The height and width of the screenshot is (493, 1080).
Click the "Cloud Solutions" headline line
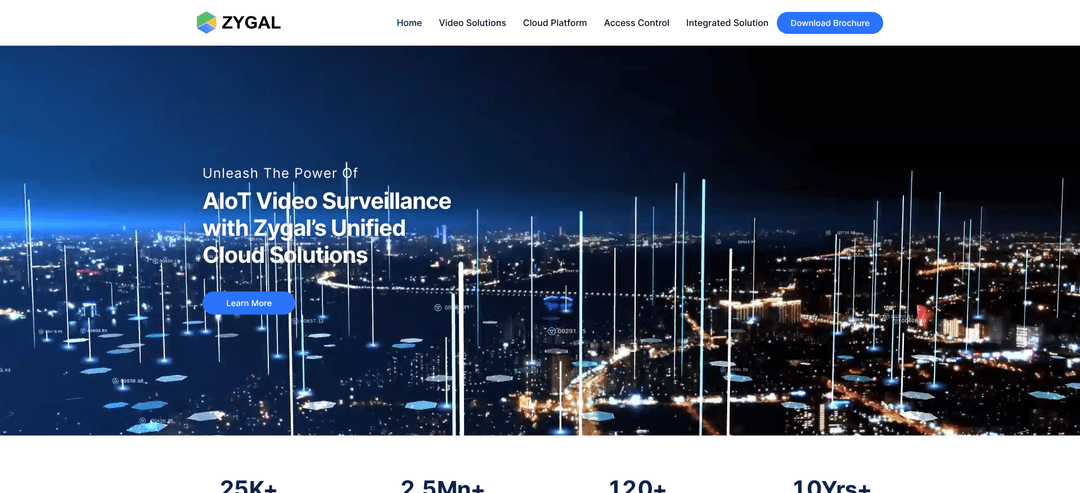click(x=285, y=255)
